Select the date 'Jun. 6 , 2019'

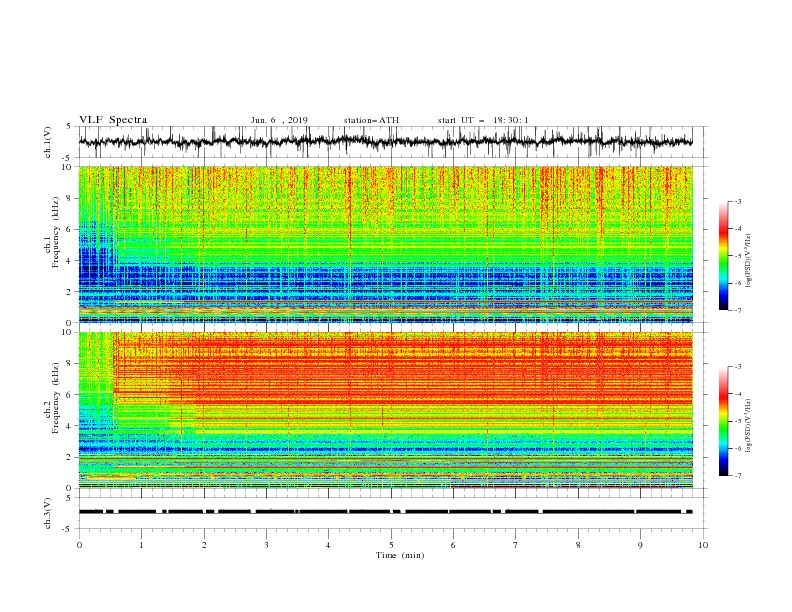(279, 120)
